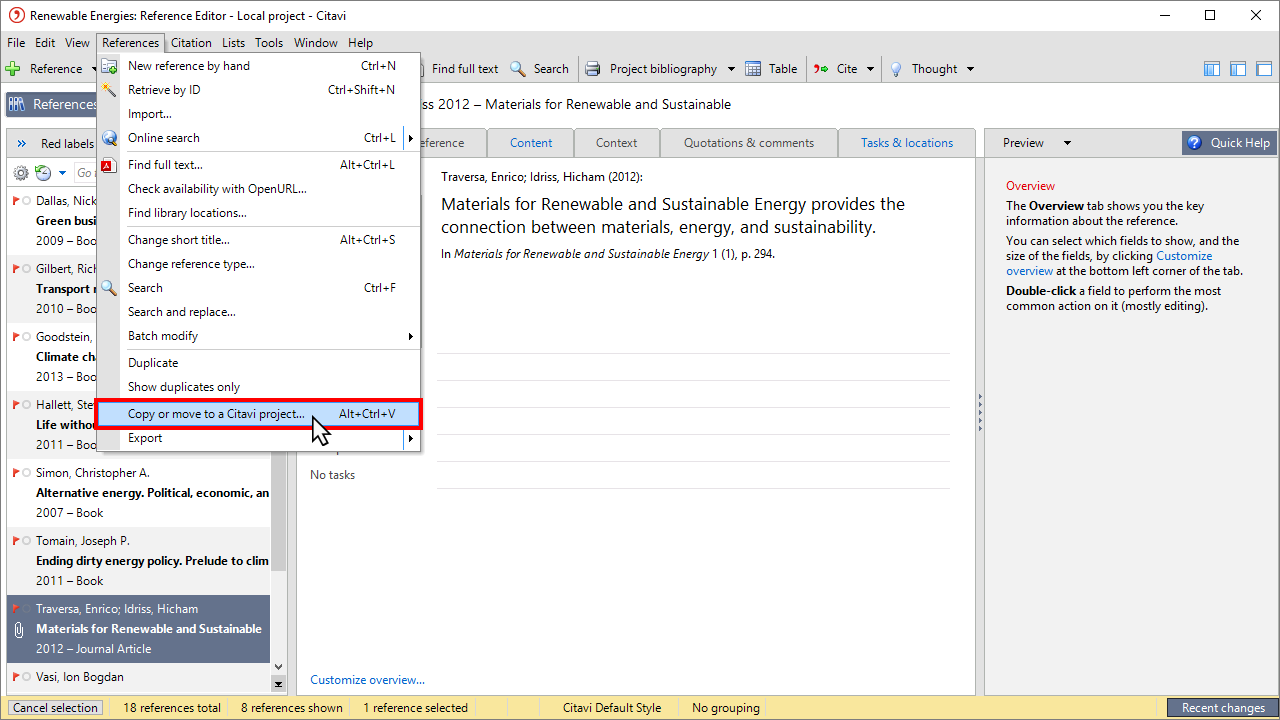1280x720 pixels.
Task: Click the Quick Help question mark icon
Action: pos(1194,143)
